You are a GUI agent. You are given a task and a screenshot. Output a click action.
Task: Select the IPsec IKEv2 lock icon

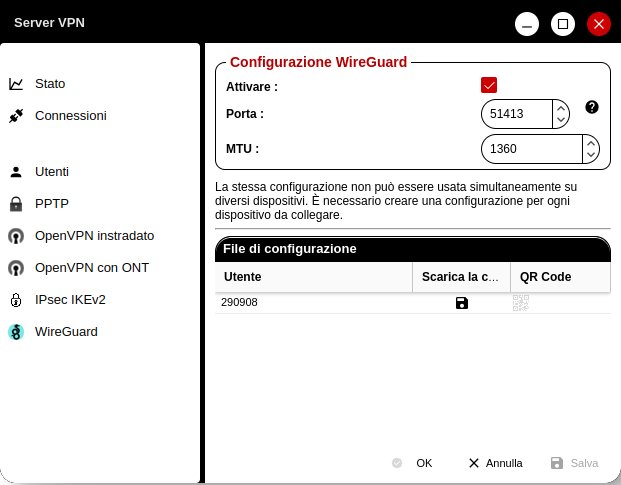tap(16, 300)
